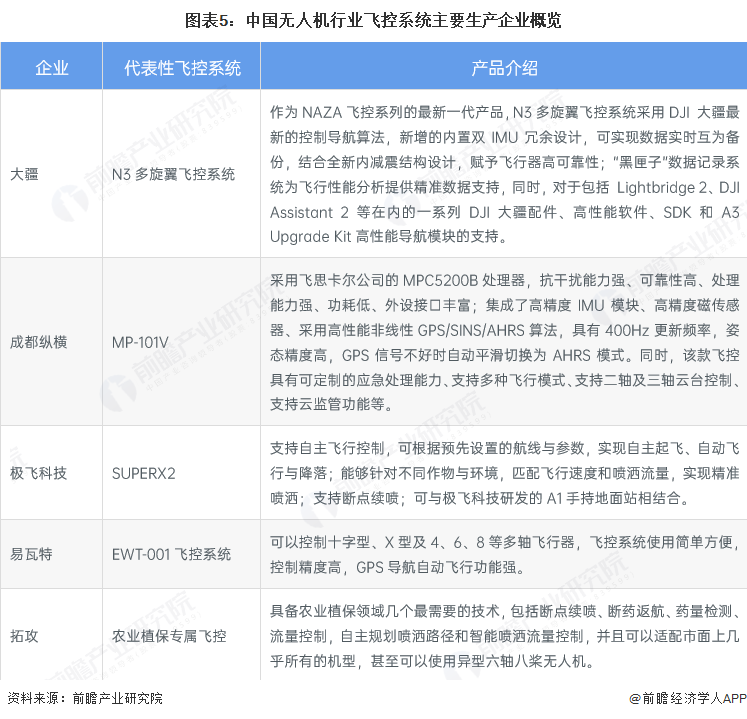This screenshot has width=747, height=719.
Task: Click the source note '资料来源：前瞻产业研究院'
Action: click(x=85, y=698)
